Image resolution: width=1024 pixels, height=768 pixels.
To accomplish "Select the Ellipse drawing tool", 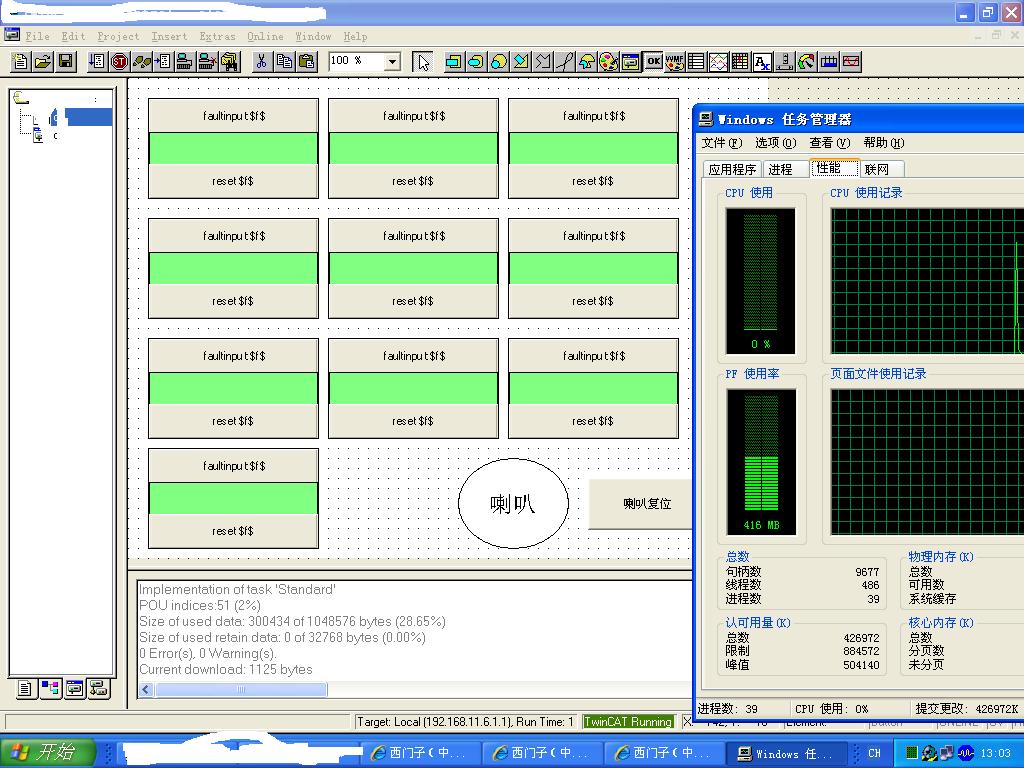I will pyautogui.click(x=498, y=62).
